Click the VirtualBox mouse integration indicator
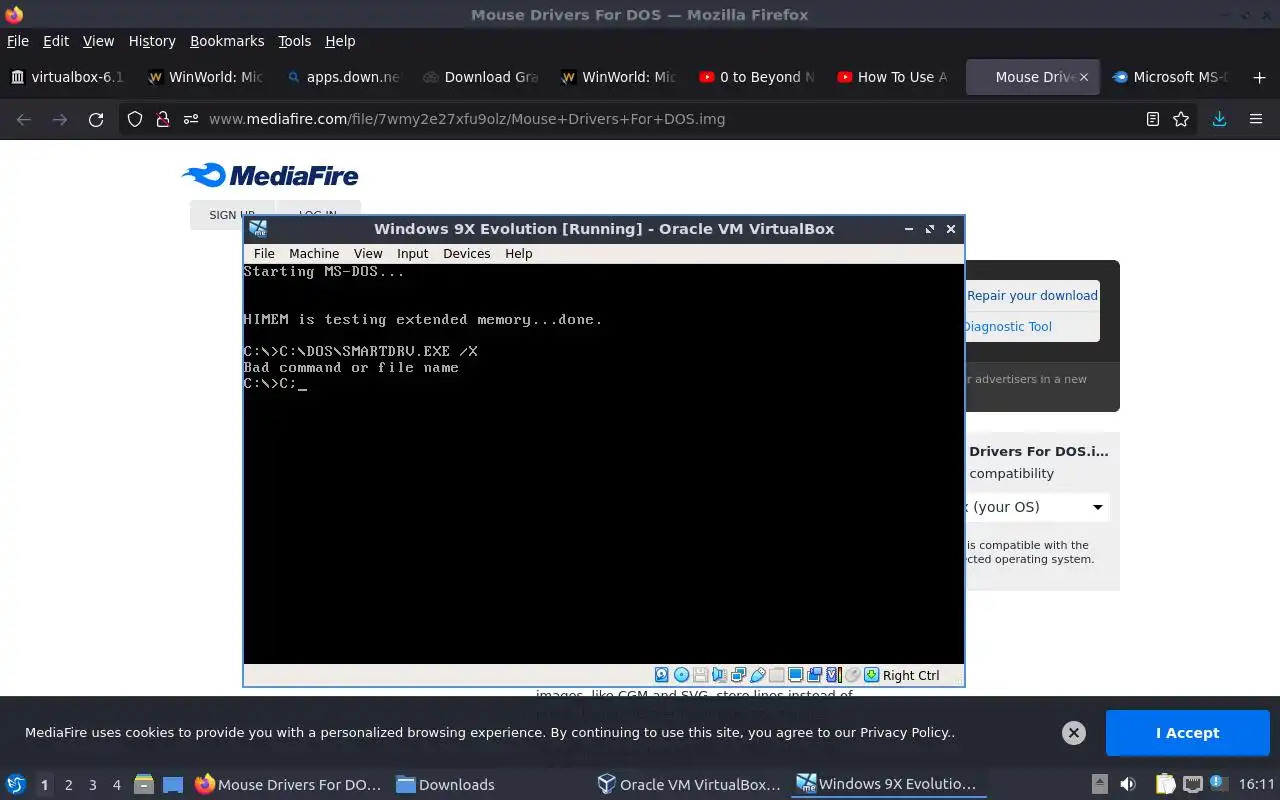This screenshot has height=800, width=1280. 853,675
